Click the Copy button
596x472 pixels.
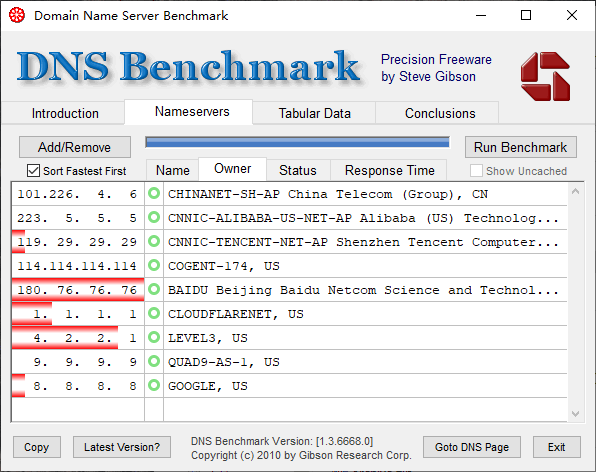[x=37, y=447]
